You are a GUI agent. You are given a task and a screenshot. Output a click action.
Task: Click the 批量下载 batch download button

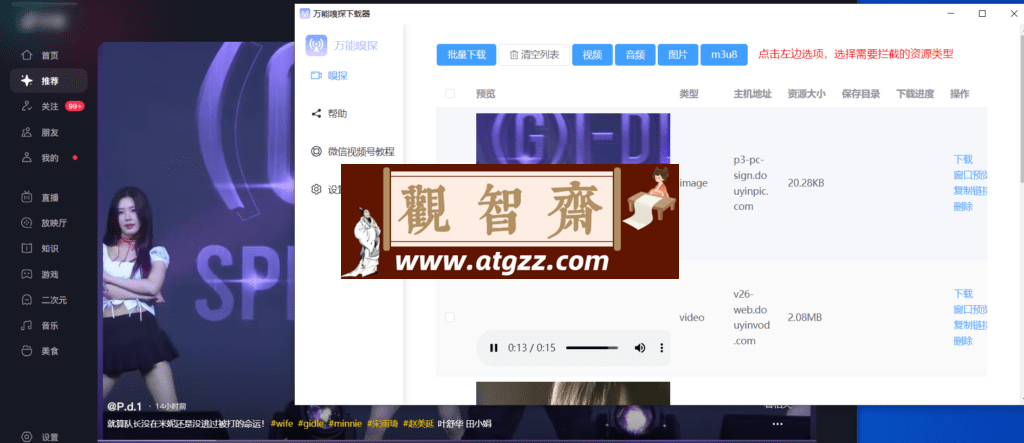pyautogui.click(x=466, y=55)
